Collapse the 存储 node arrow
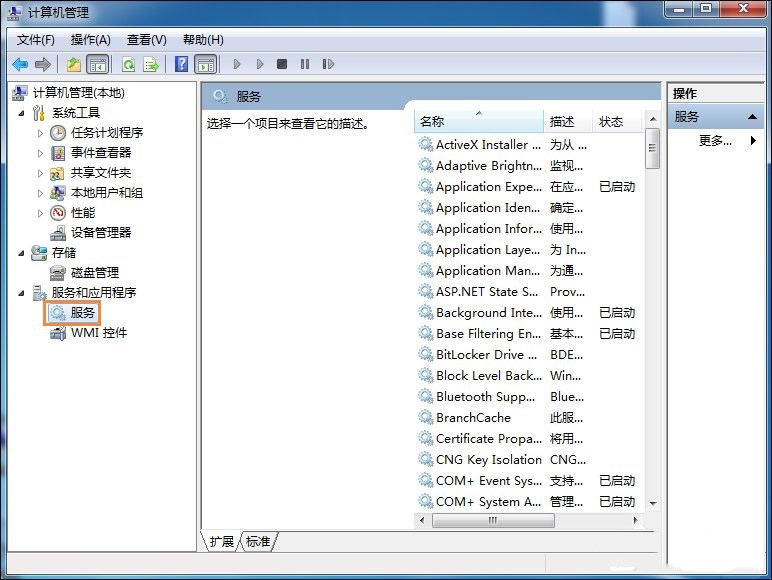This screenshot has width=772, height=580. 21,253
